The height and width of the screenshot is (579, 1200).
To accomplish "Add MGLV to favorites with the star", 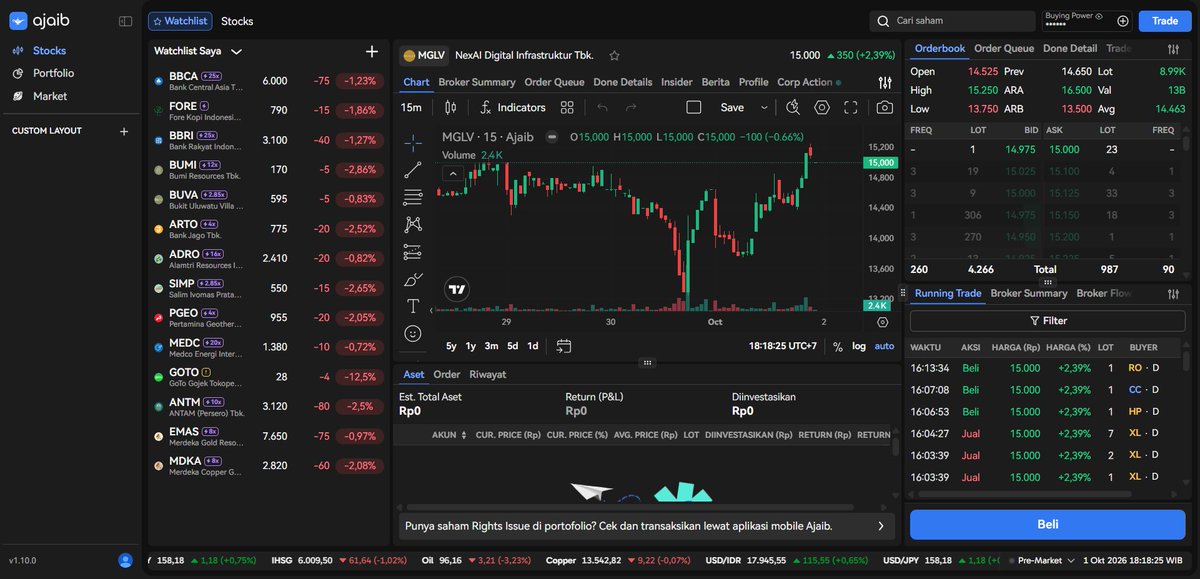I will pos(614,56).
